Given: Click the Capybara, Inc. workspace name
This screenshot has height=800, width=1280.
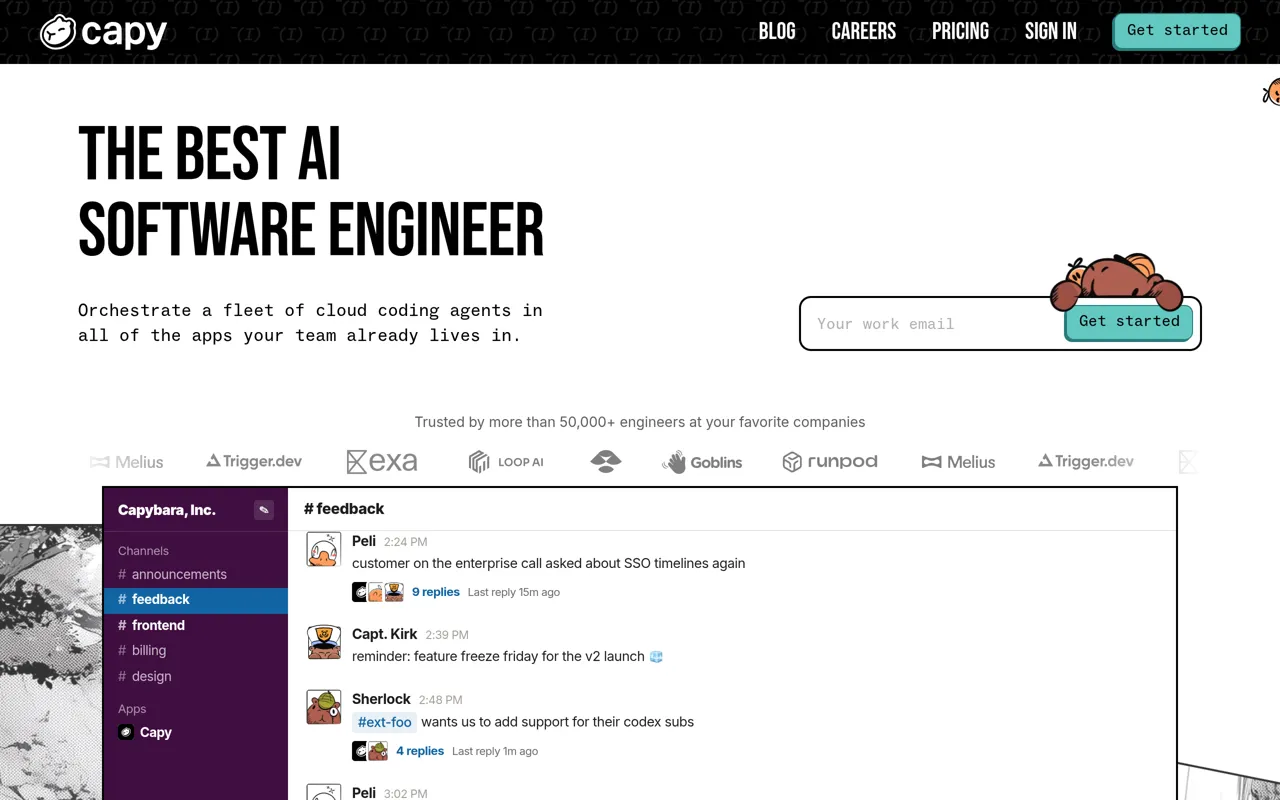Looking at the screenshot, I should [167, 510].
